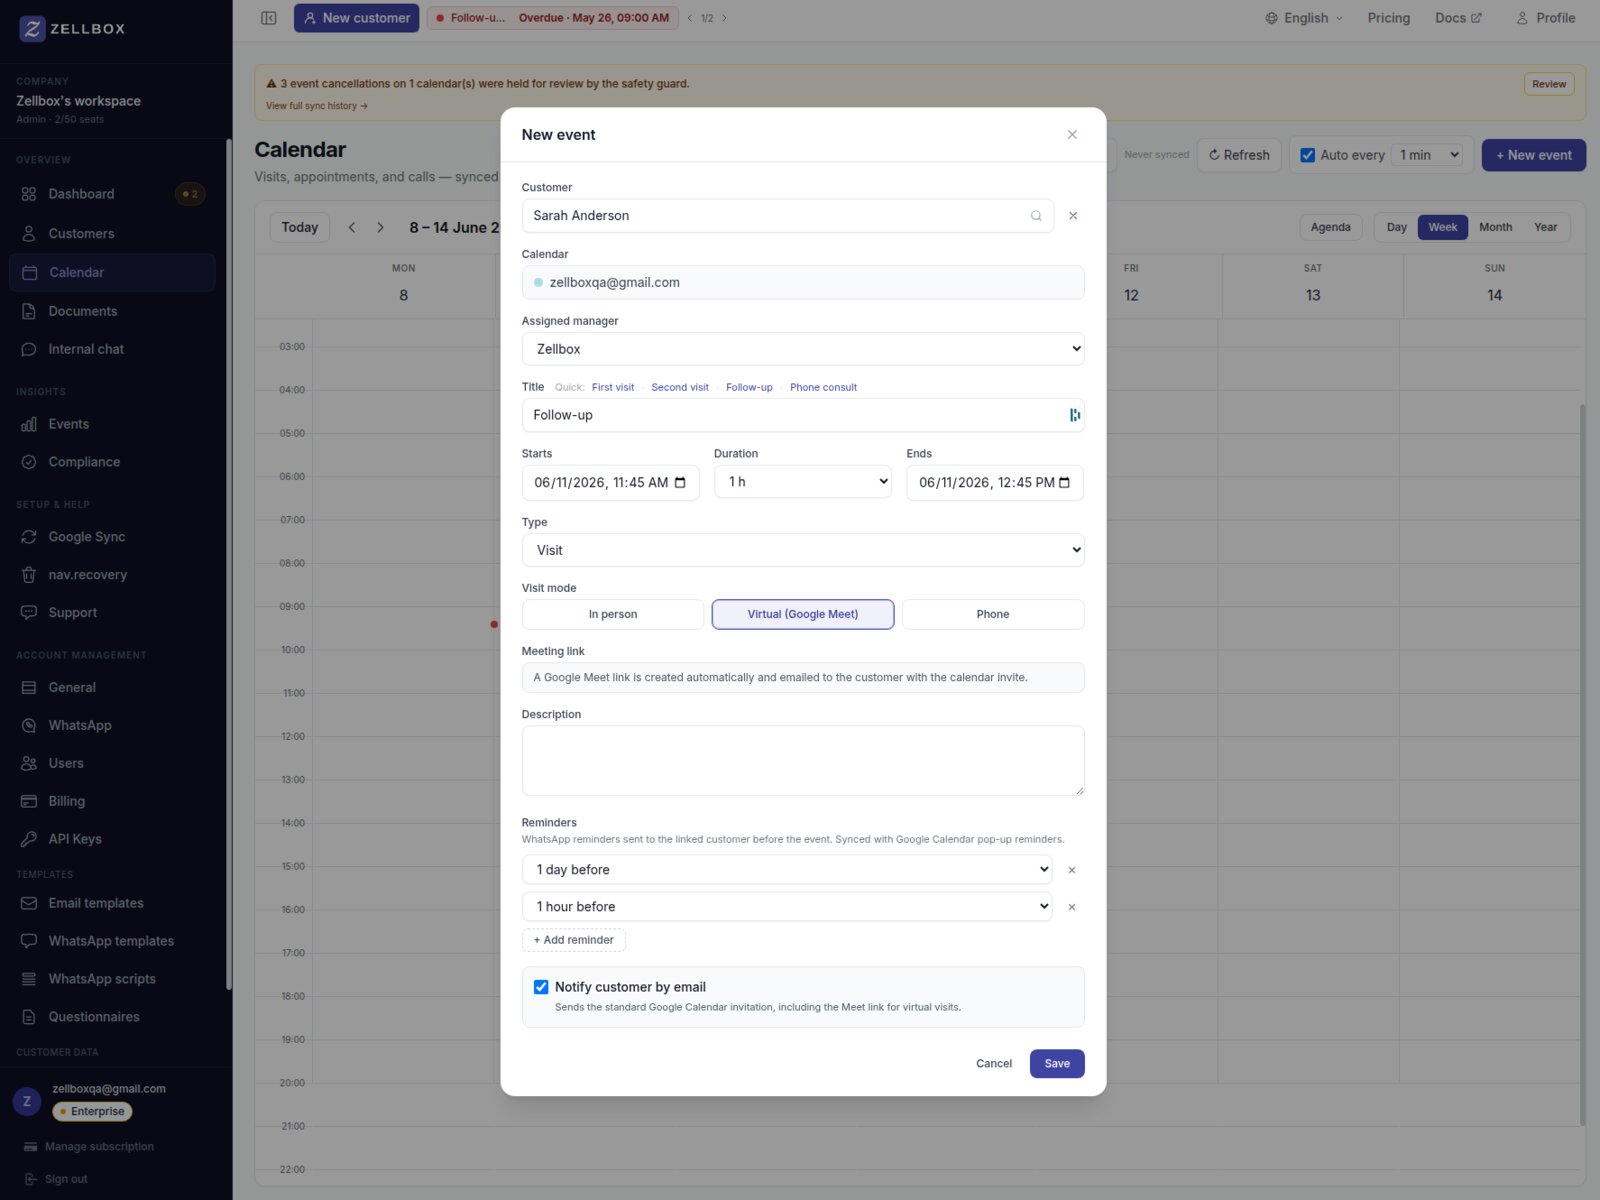Open the Dashboard sidebar icon

pyautogui.click(x=29, y=194)
